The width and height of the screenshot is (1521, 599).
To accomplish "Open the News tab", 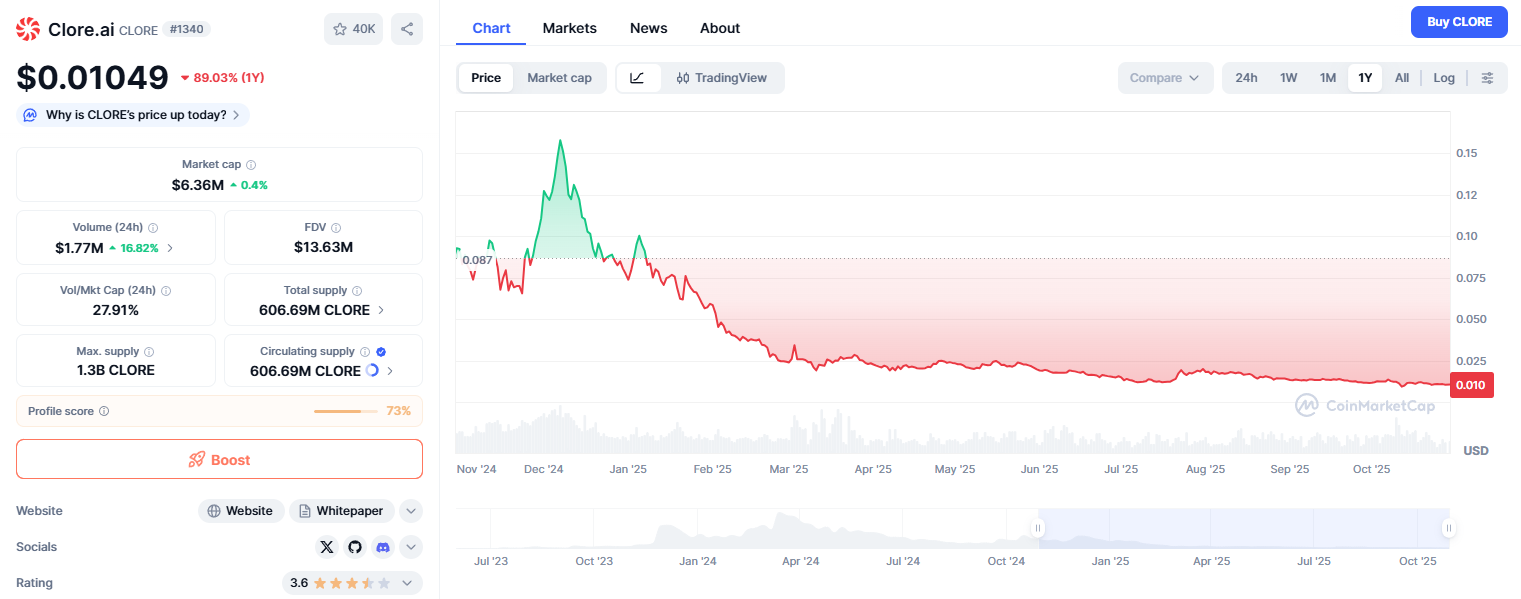I will pos(648,28).
